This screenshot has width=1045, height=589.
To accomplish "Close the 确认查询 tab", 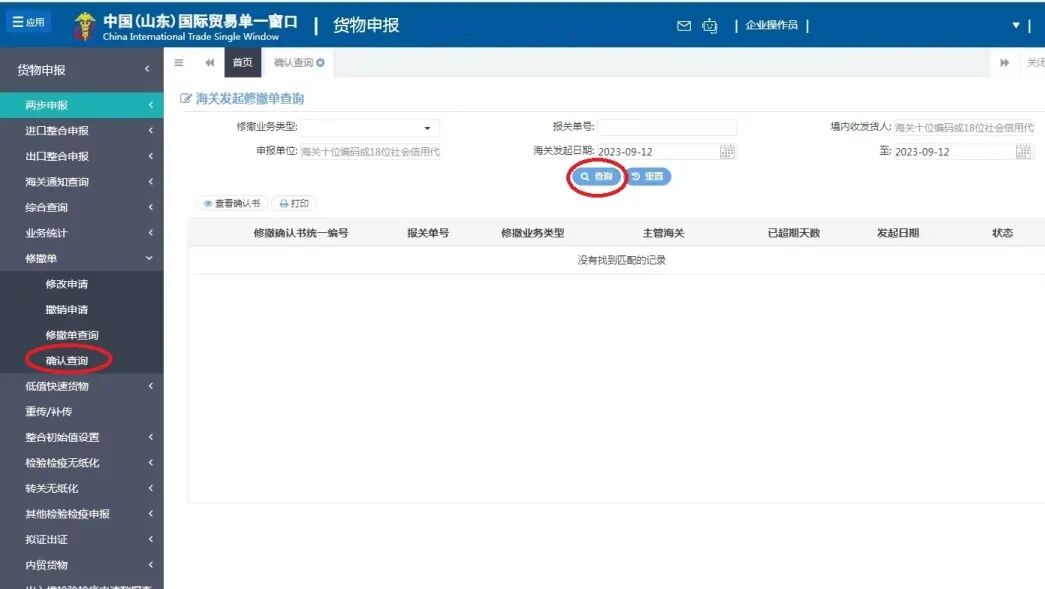I will [x=321, y=63].
